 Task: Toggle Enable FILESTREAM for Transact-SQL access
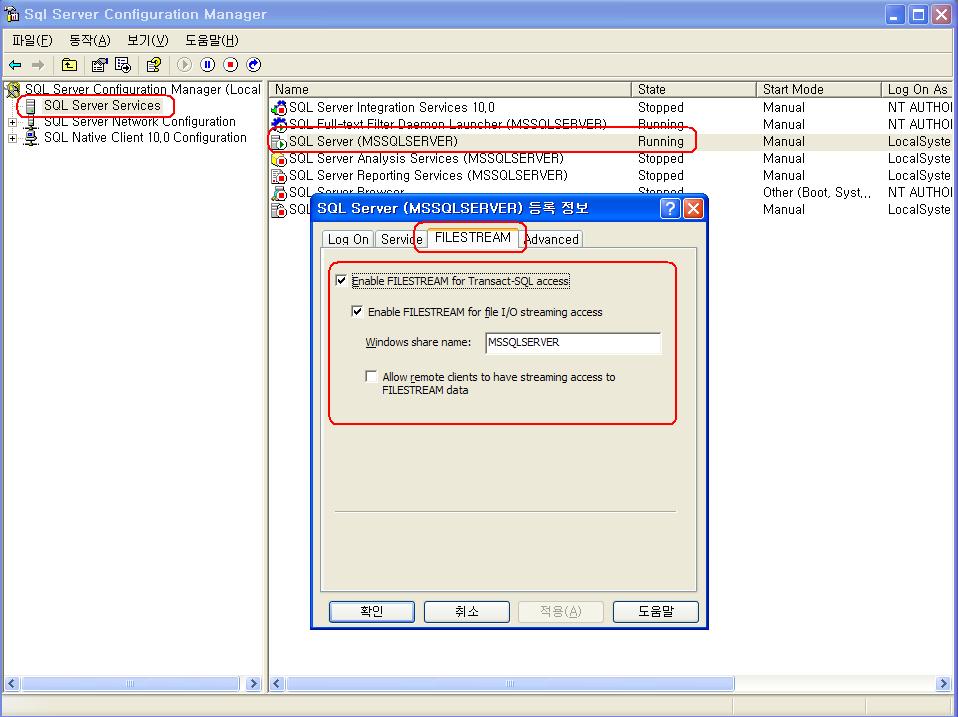pos(342,281)
